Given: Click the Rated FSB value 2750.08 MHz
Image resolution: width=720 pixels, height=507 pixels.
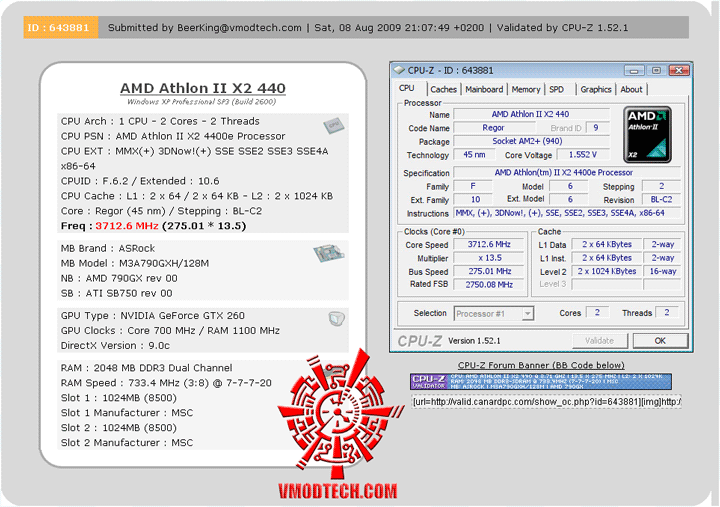Looking at the screenshot, I should [x=489, y=285].
